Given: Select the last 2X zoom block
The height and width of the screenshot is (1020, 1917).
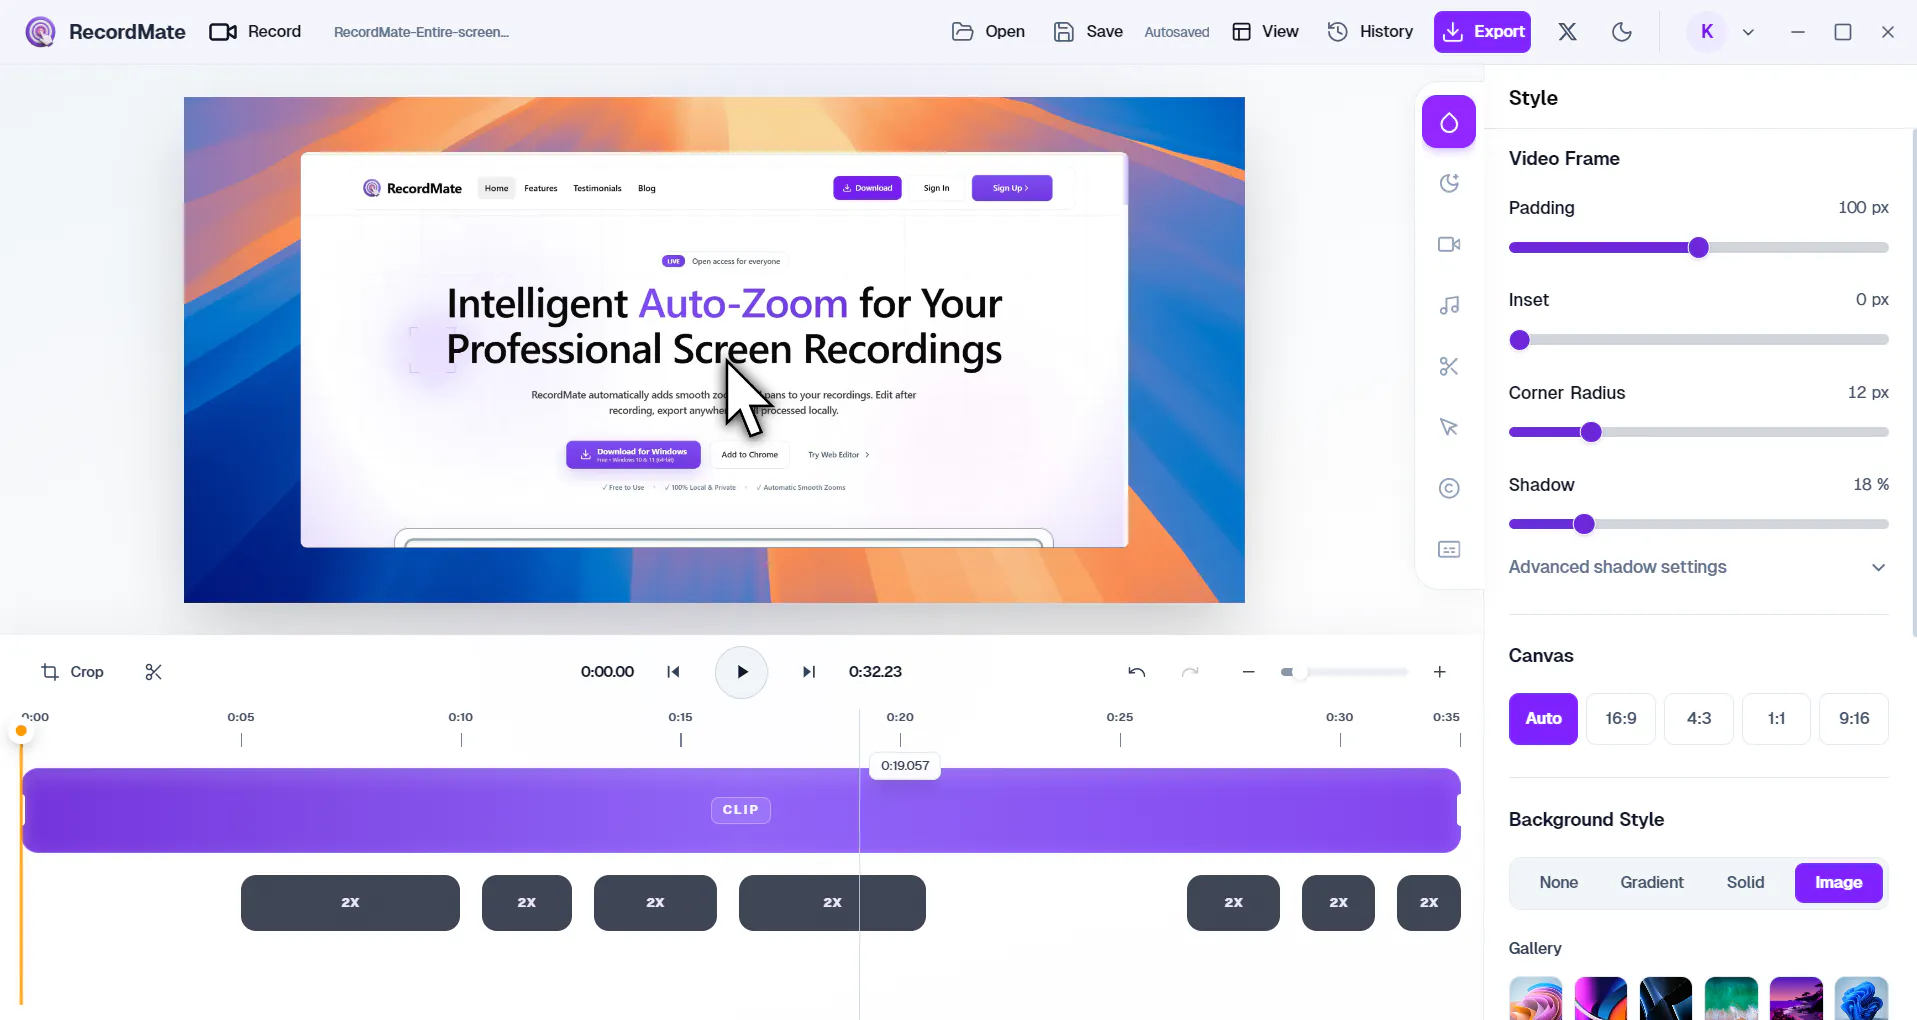Looking at the screenshot, I should pyautogui.click(x=1428, y=903).
